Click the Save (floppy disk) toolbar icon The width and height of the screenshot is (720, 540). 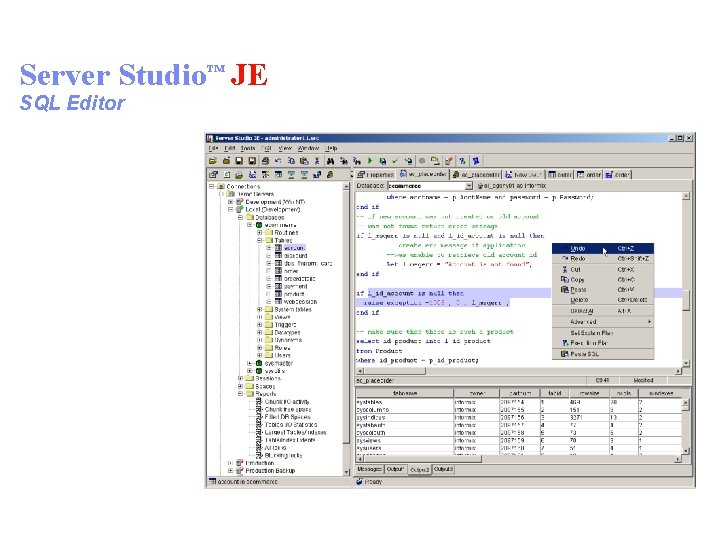239,161
